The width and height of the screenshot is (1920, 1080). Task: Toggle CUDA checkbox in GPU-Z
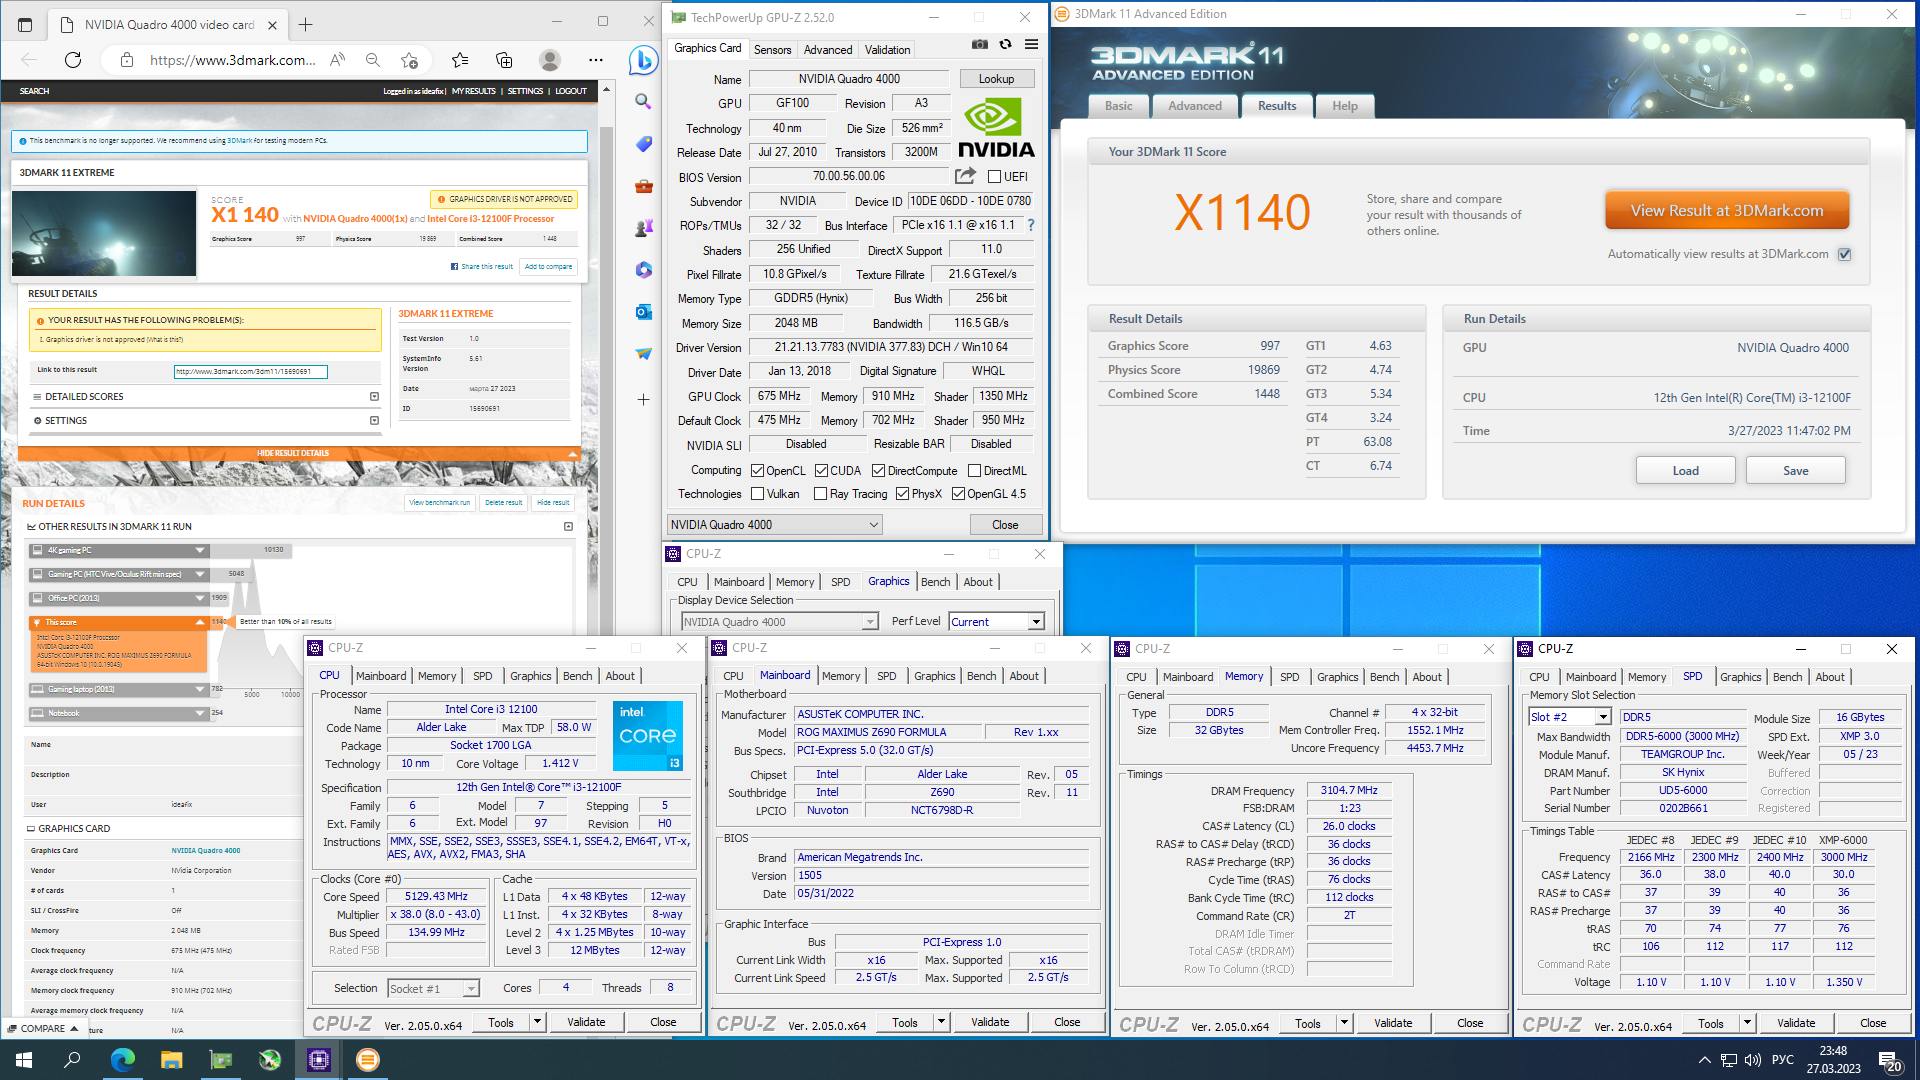tap(821, 471)
